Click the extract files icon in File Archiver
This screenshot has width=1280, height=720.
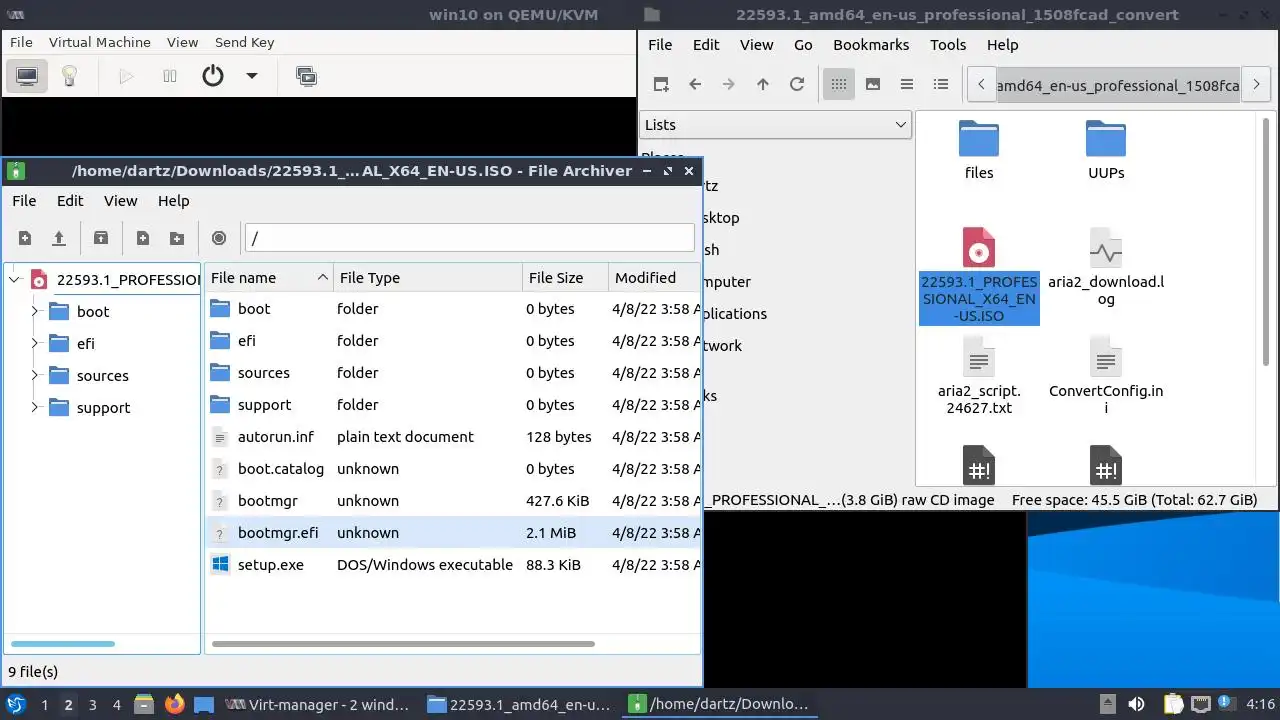101,238
